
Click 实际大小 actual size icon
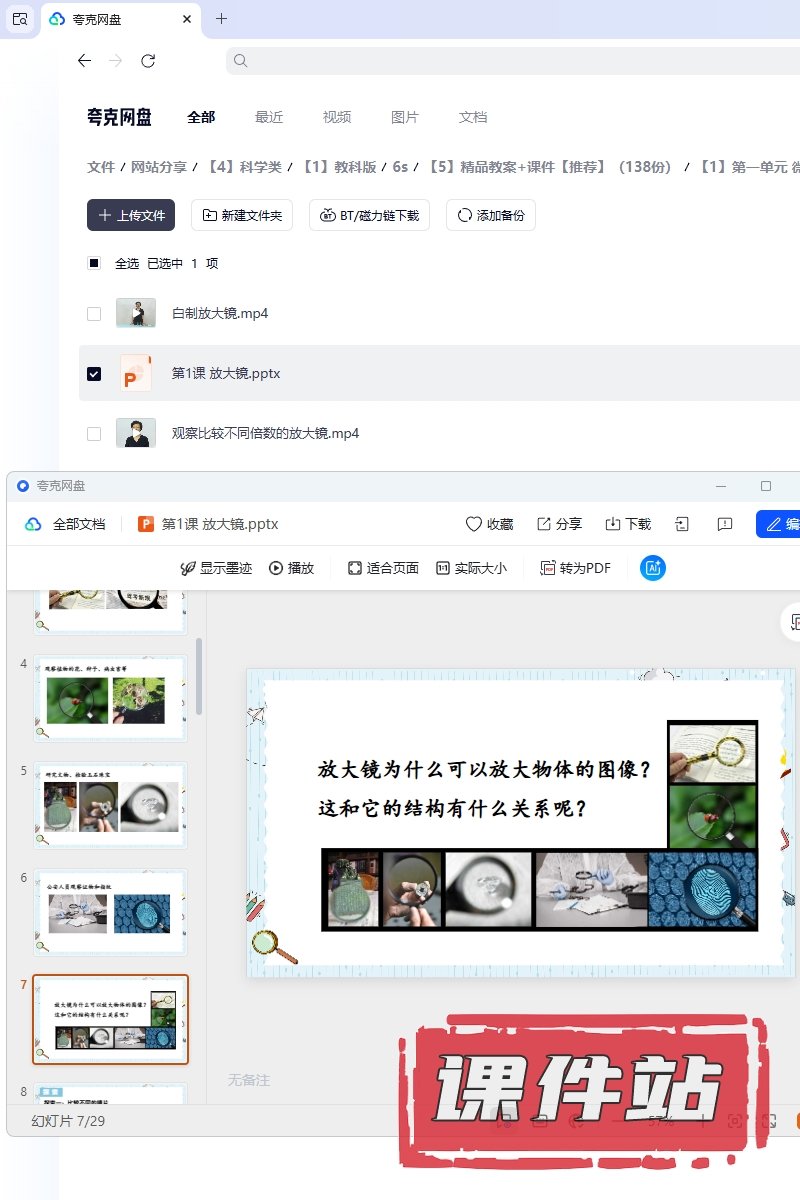coord(443,568)
